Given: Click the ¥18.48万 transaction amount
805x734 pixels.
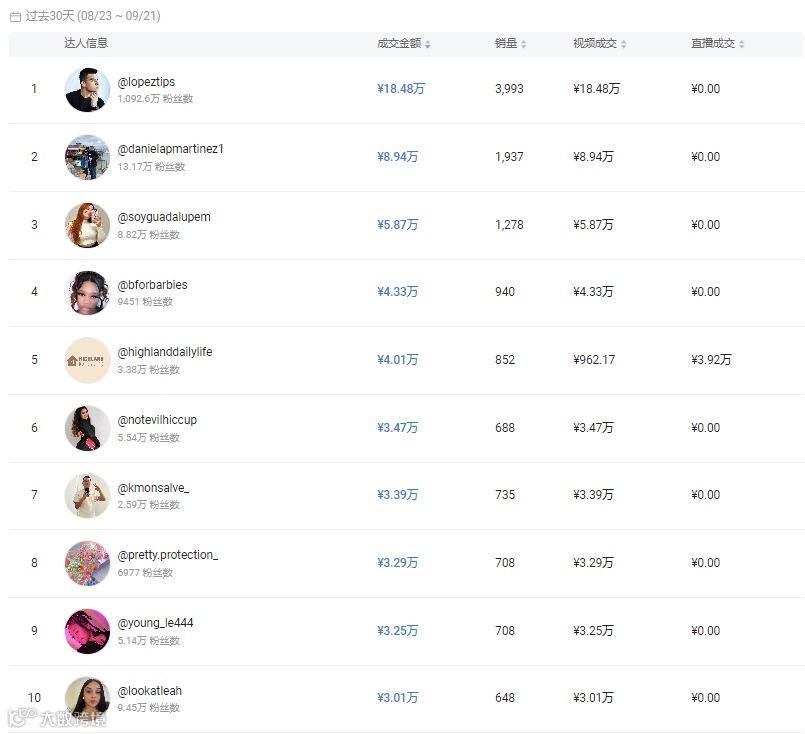Looking at the screenshot, I should [x=401, y=89].
